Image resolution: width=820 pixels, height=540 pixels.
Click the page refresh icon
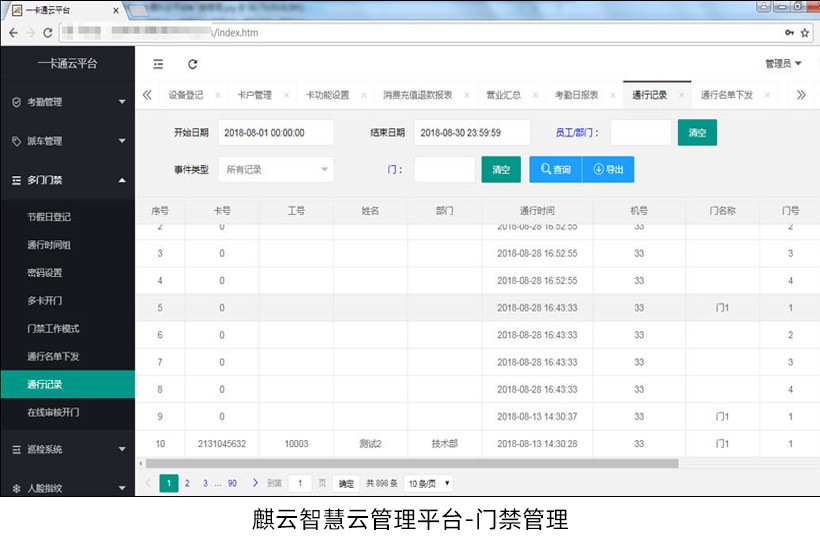(192, 64)
